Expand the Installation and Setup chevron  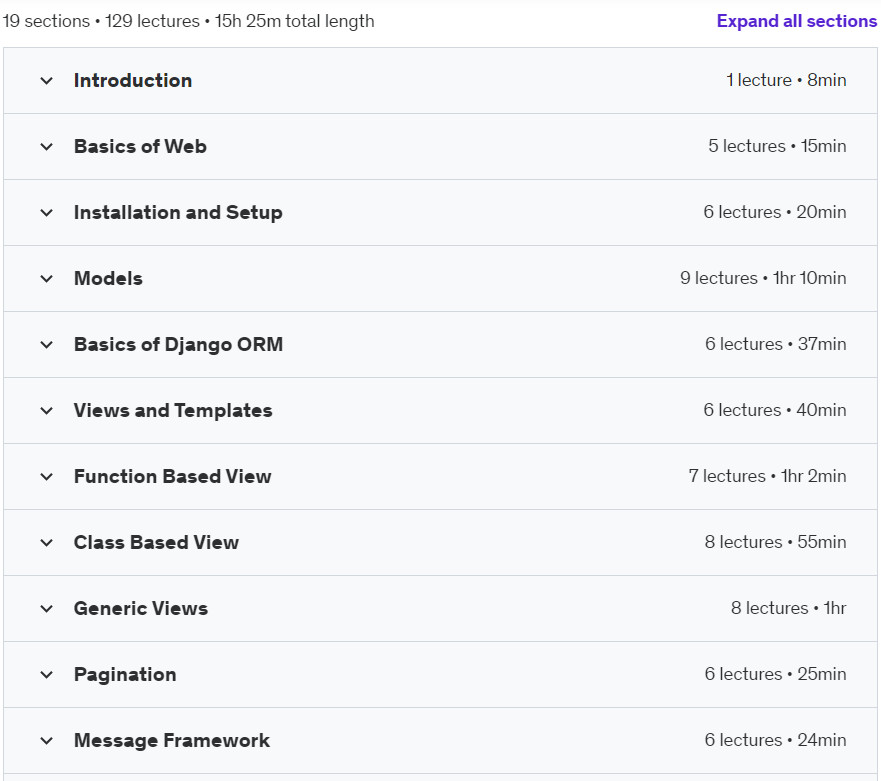click(x=47, y=213)
